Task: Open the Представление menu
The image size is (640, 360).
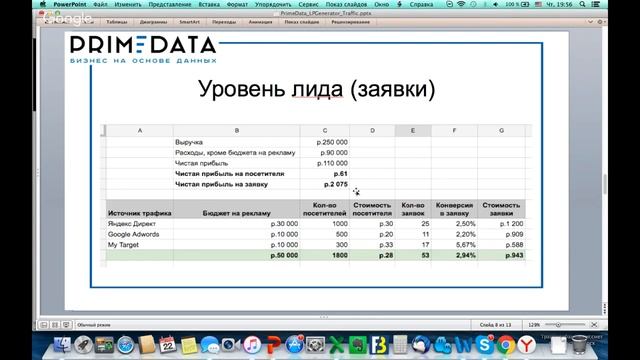Action: (x=170, y=4)
